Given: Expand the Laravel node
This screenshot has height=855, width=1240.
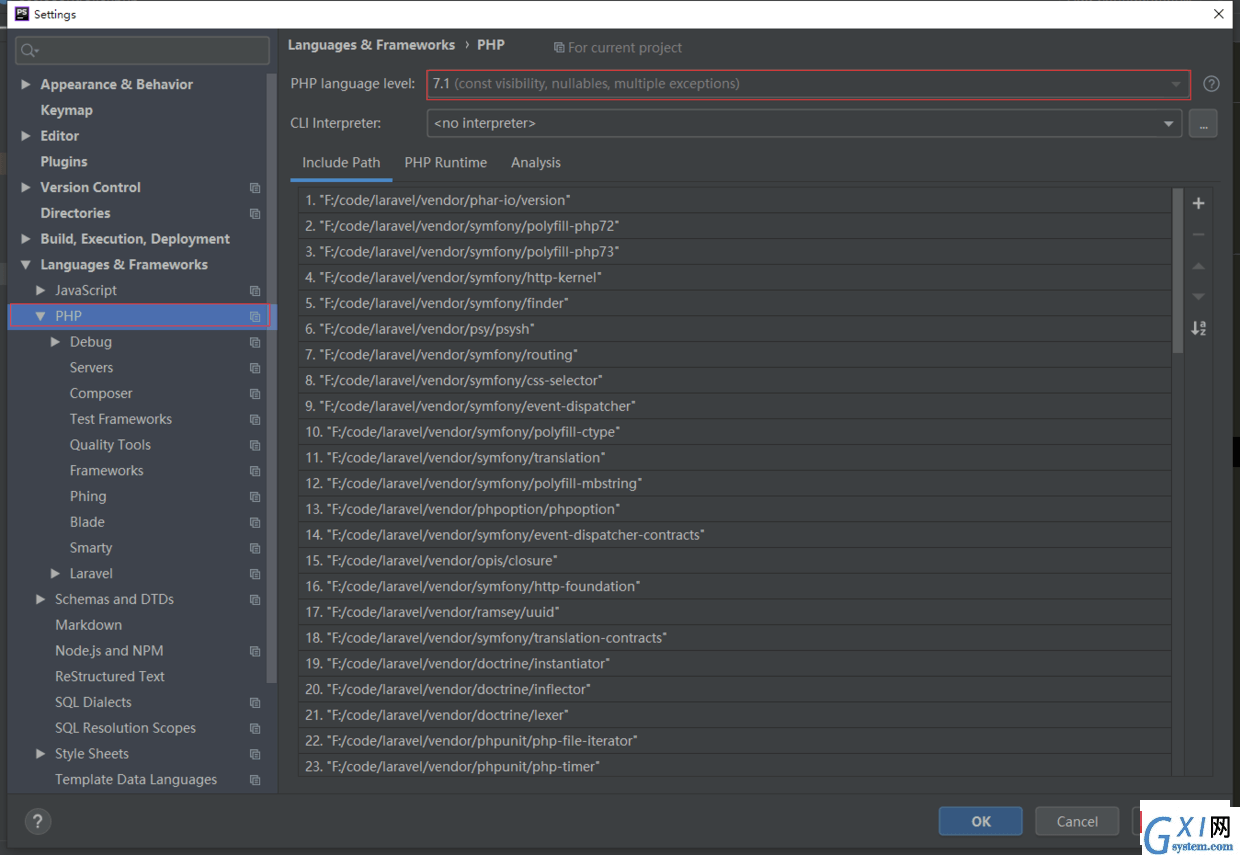Looking at the screenshot, I should (x=56, y=574).
